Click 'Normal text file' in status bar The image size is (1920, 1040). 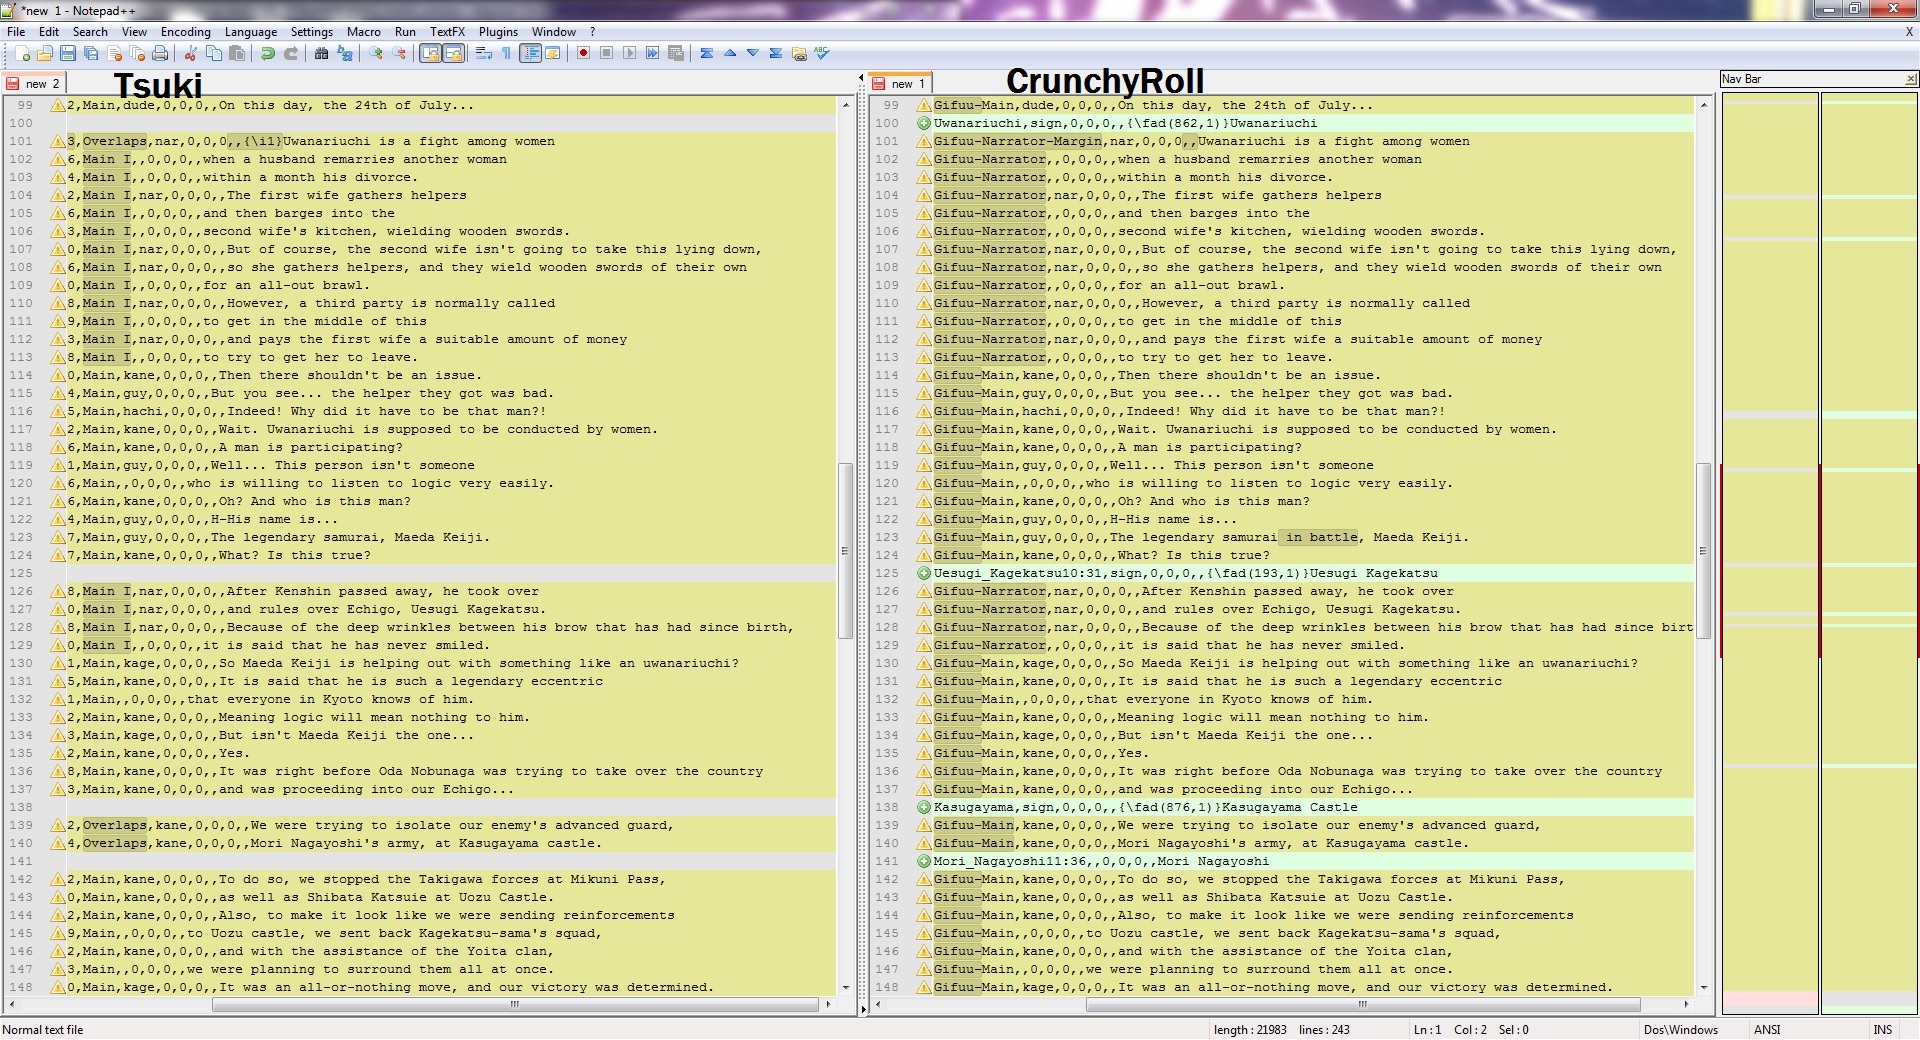click(43, 1030)
